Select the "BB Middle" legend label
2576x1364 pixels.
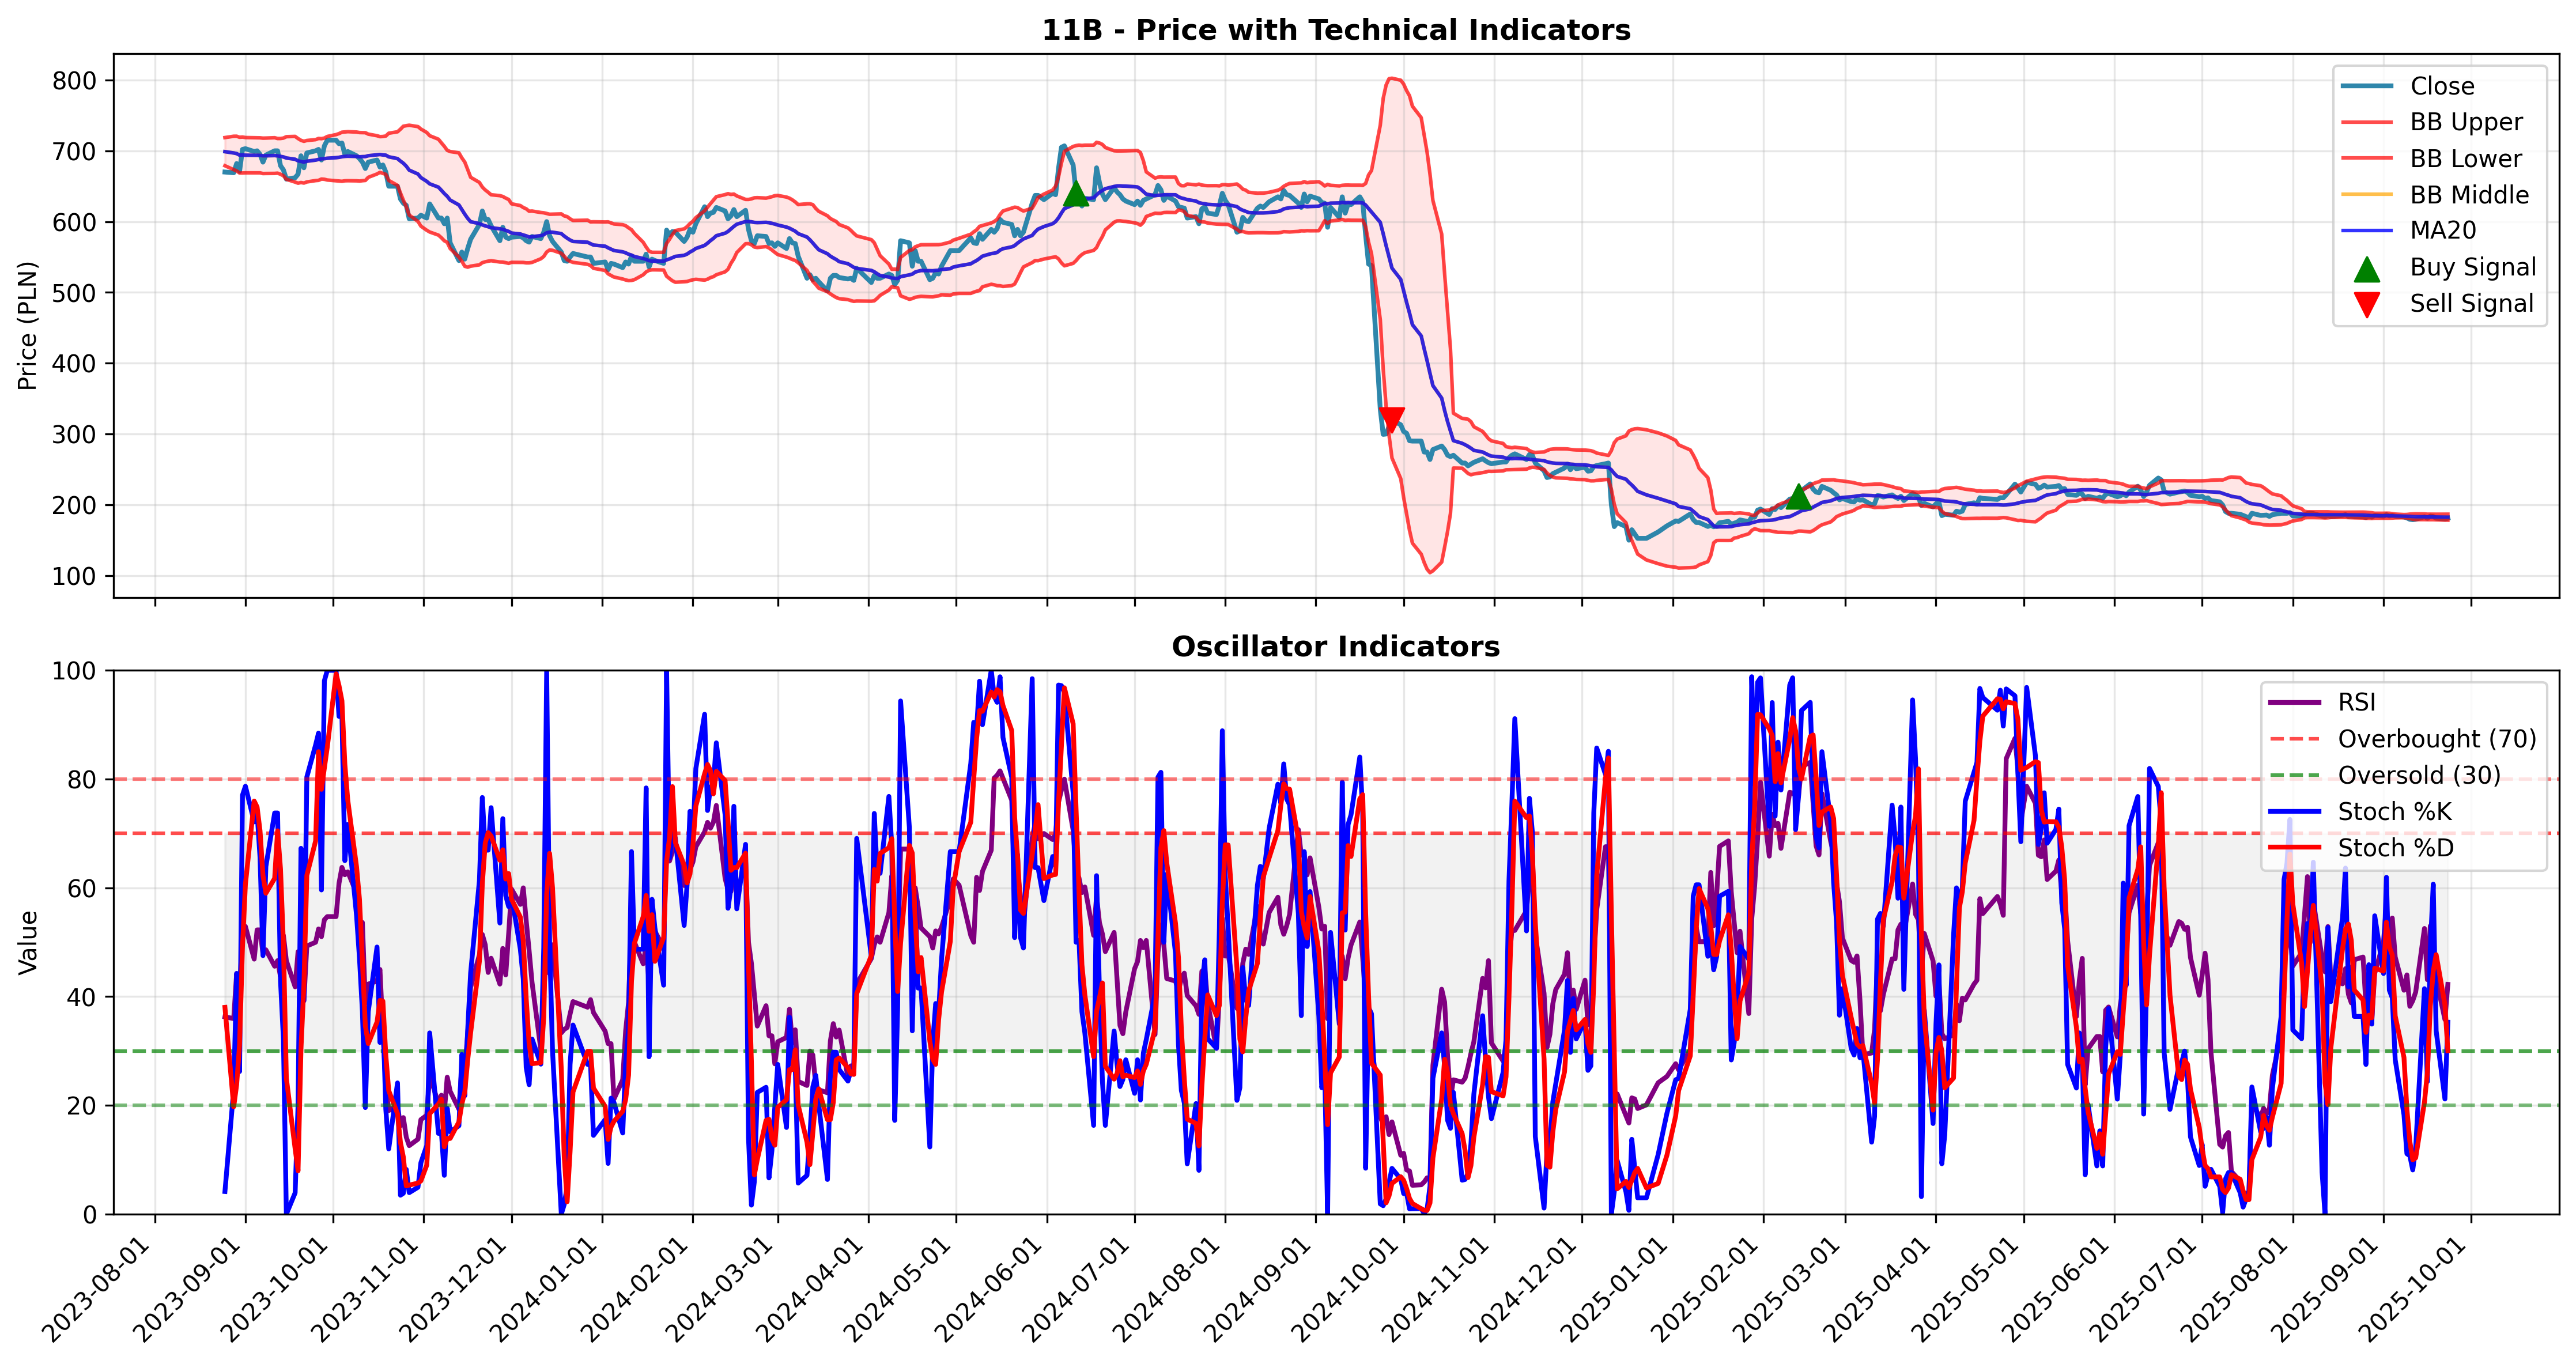pos(2469,195)
